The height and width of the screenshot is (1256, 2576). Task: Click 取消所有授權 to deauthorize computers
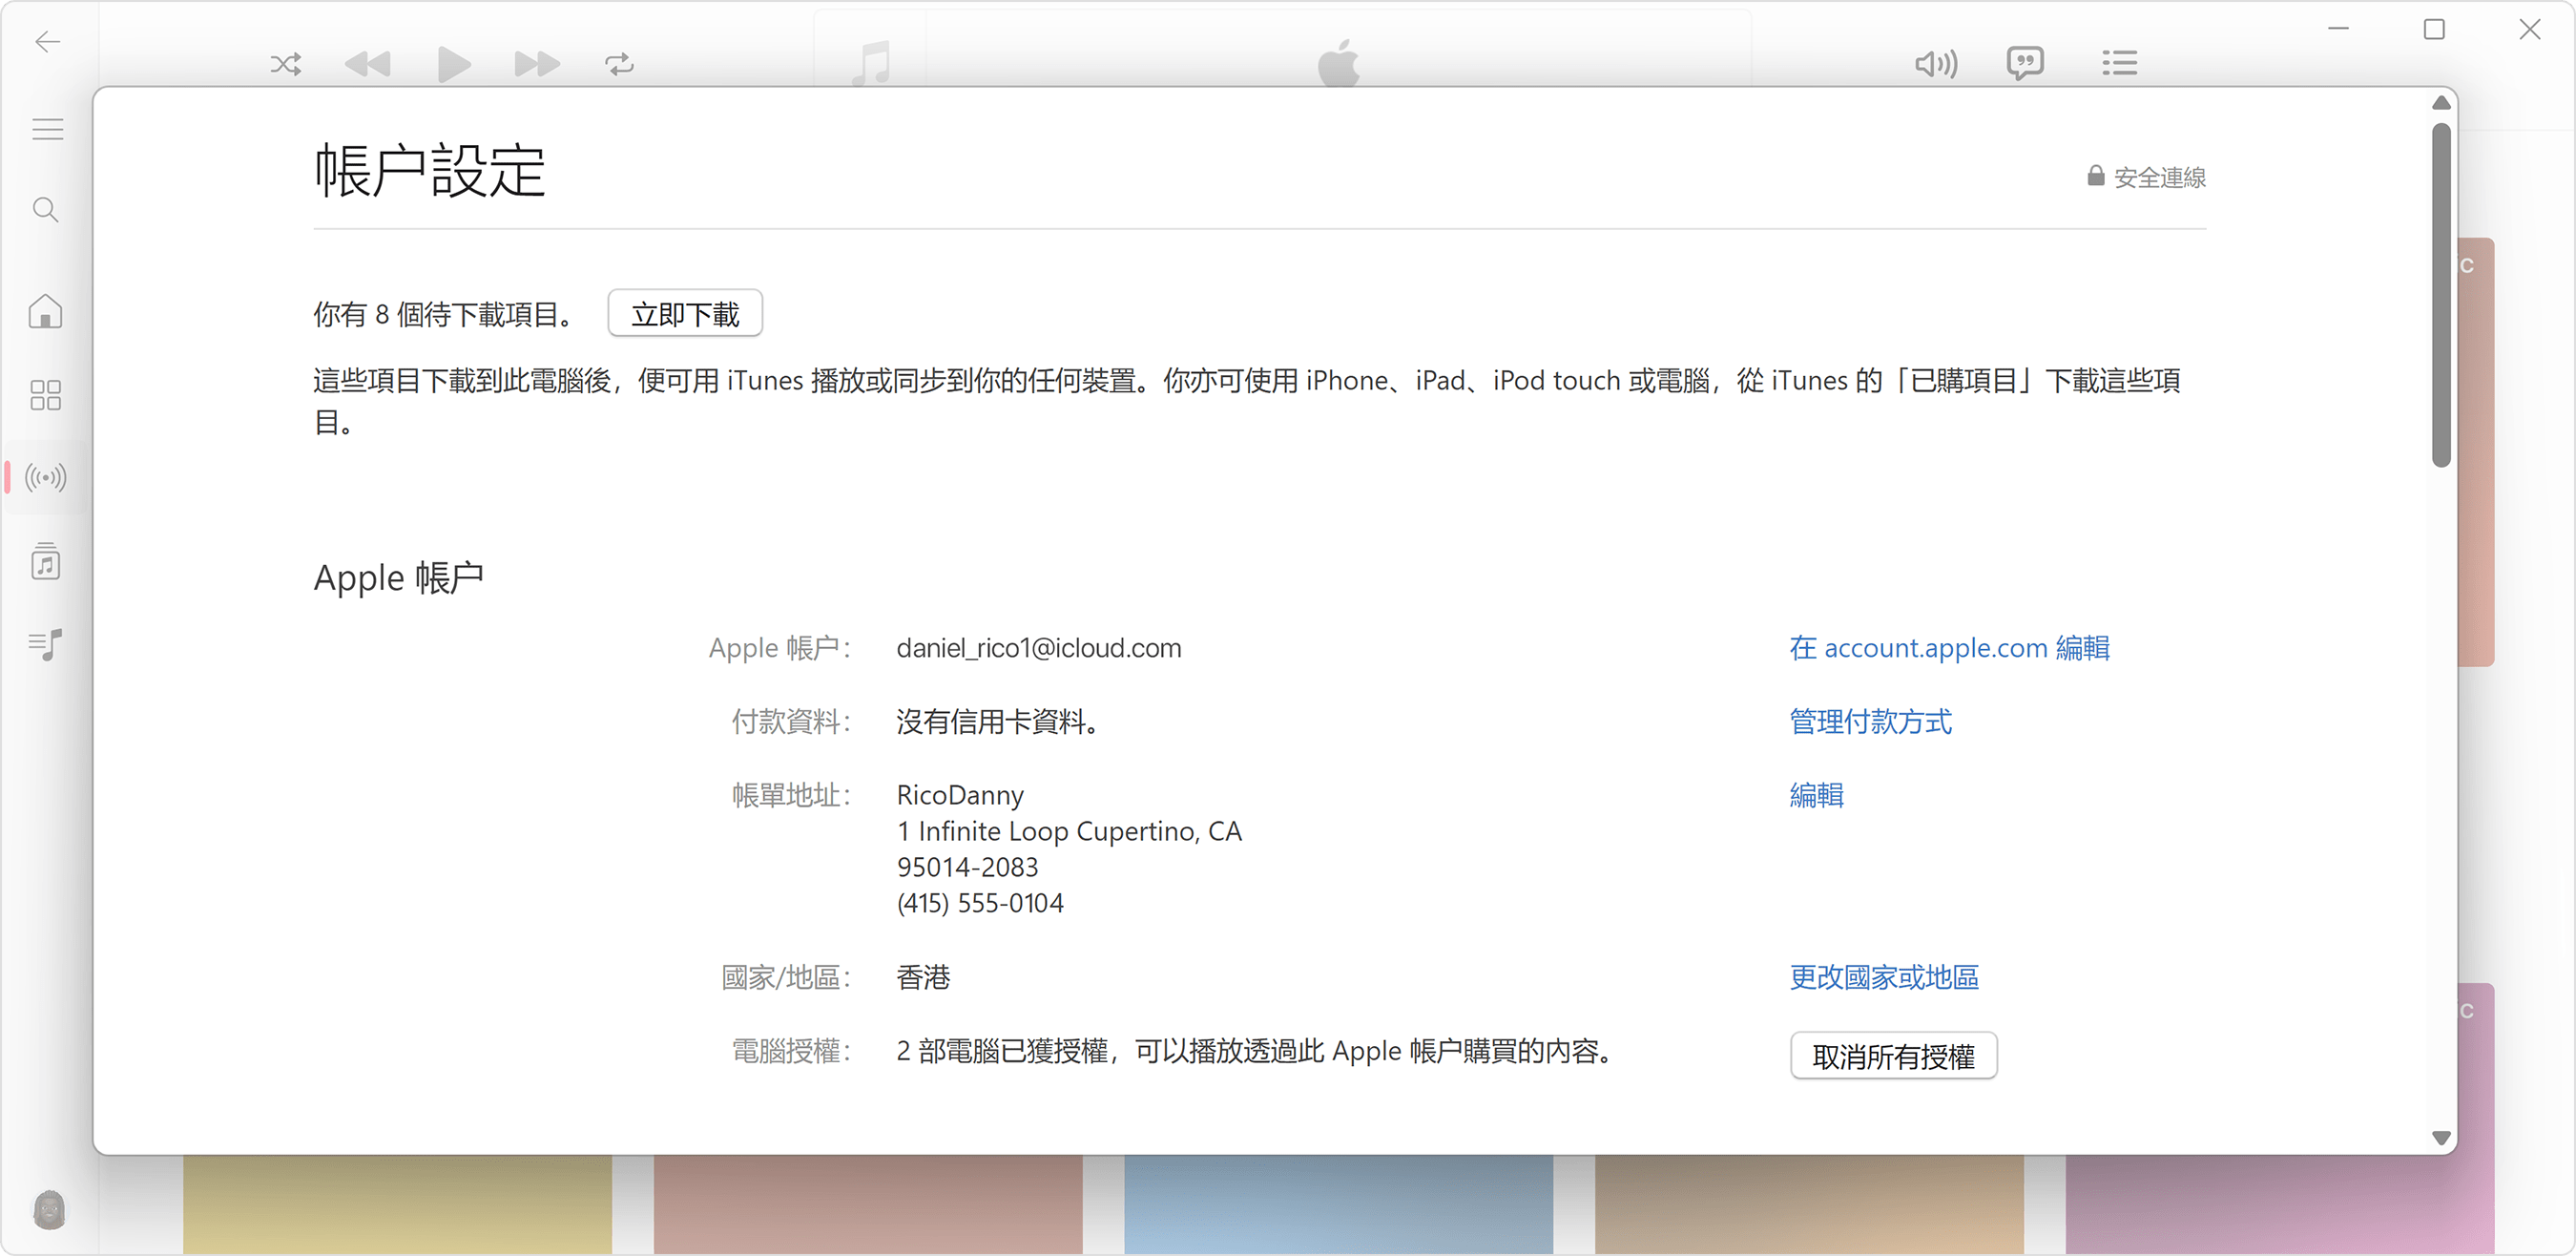[x=1893, y=1055]
